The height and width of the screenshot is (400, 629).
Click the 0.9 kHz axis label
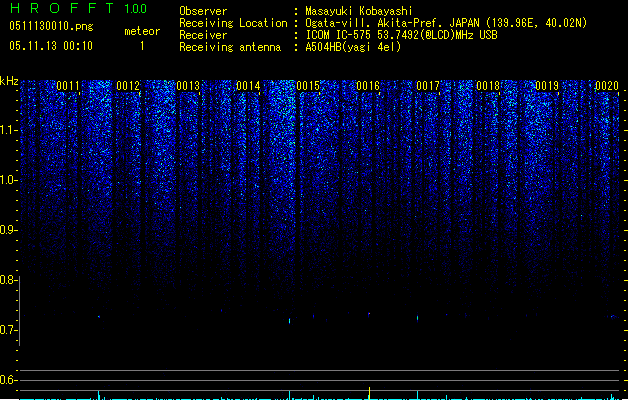8,230
